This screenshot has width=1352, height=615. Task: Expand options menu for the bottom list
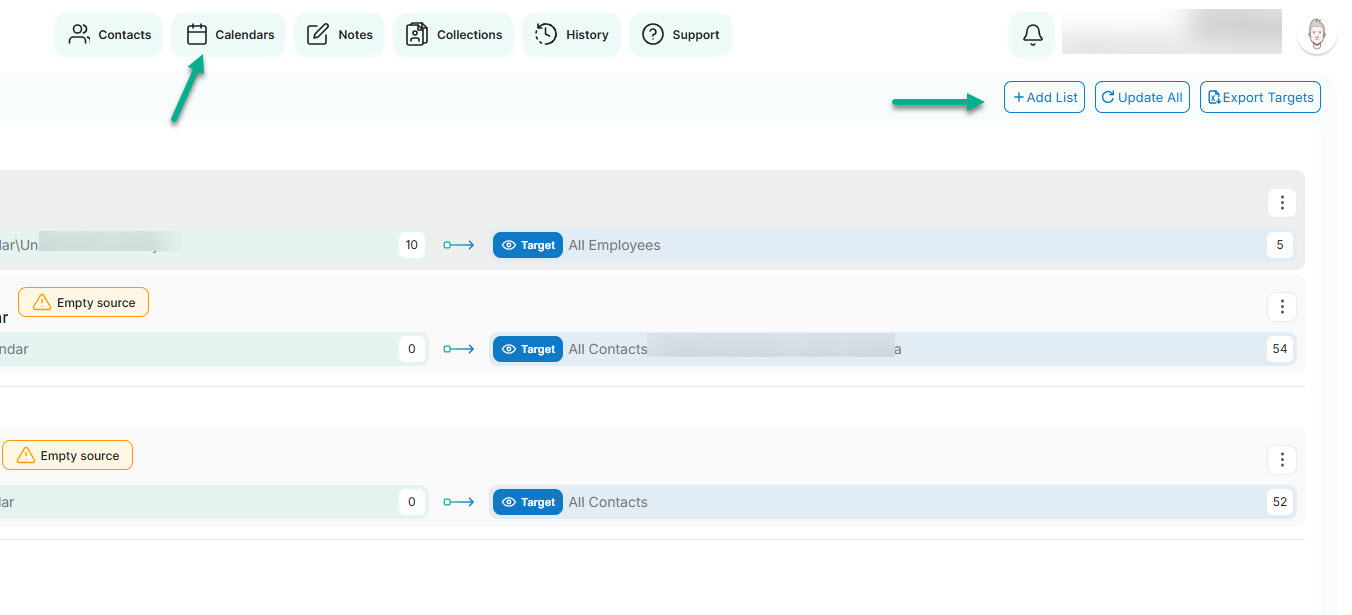point(1281,459)
